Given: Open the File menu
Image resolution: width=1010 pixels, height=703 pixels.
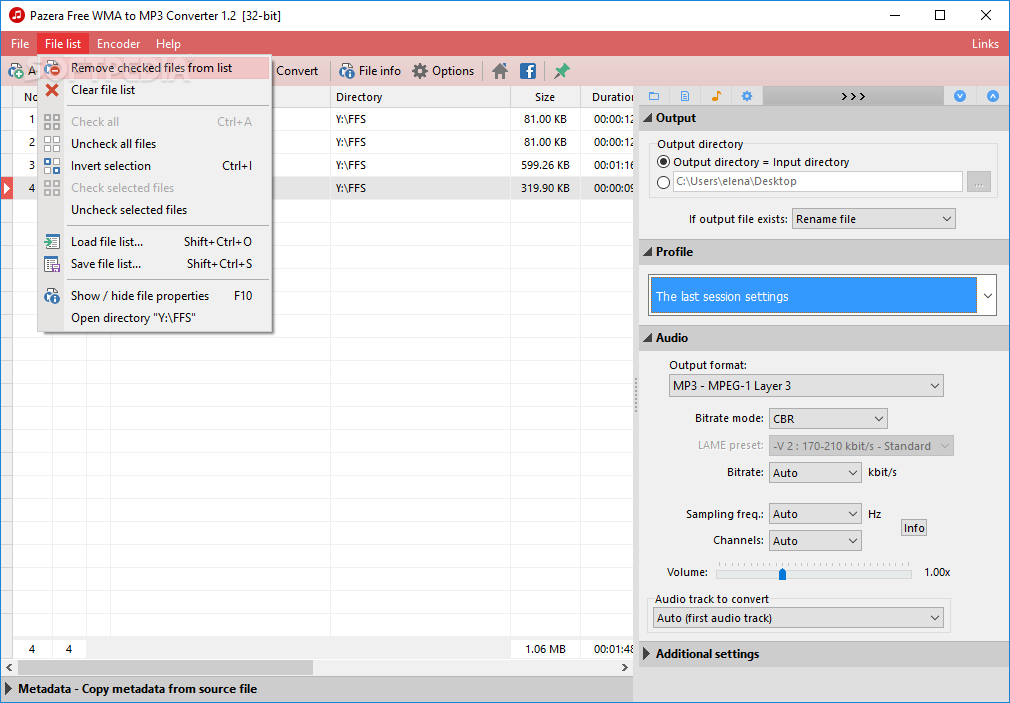Looking at the screenshot, I should (20, 44).
